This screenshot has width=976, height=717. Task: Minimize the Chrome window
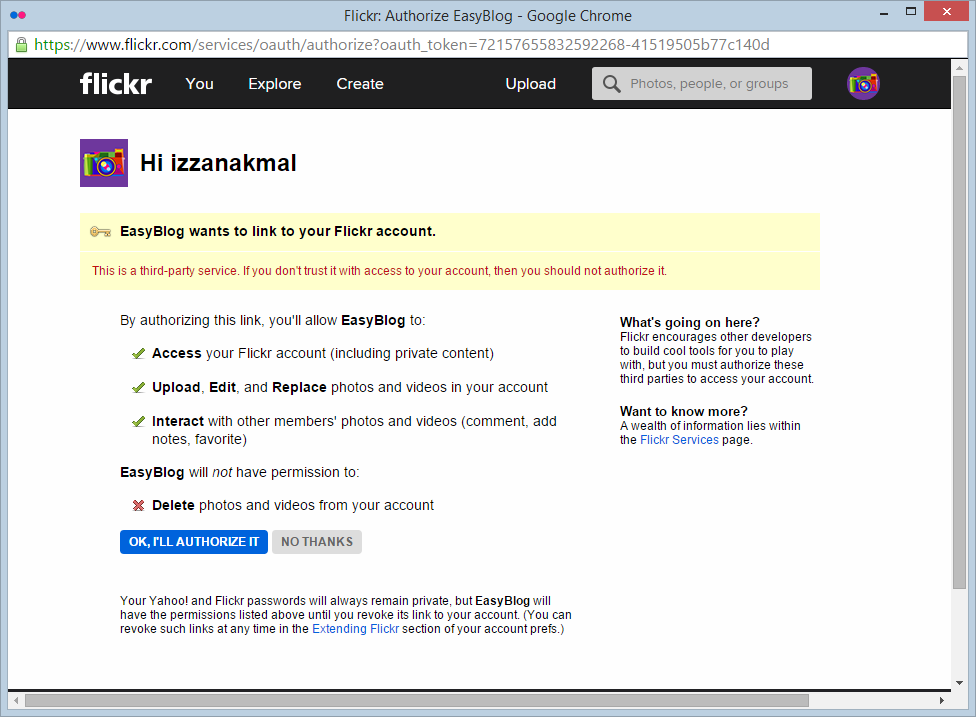coord(884,12)
